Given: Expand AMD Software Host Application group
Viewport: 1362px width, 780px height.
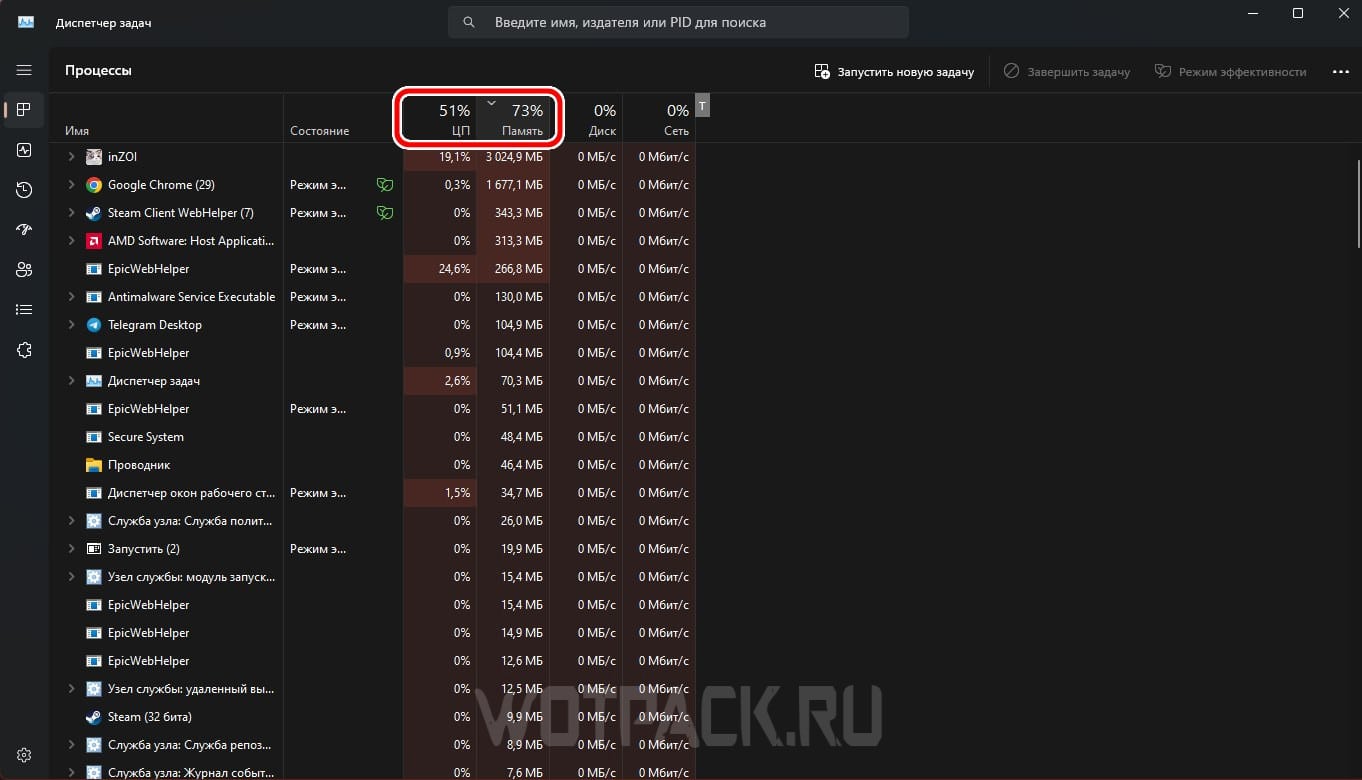Looking at the screenshot, I should tap(71, 241).
